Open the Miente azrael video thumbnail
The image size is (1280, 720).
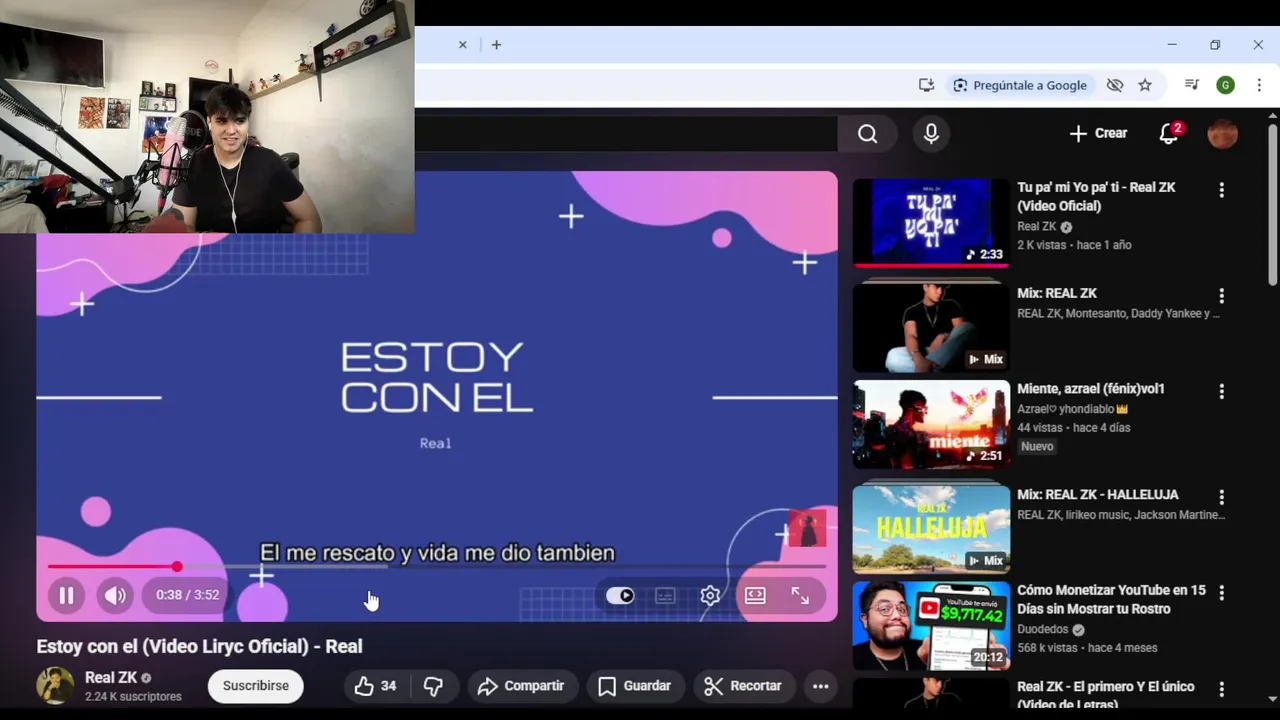931,424
